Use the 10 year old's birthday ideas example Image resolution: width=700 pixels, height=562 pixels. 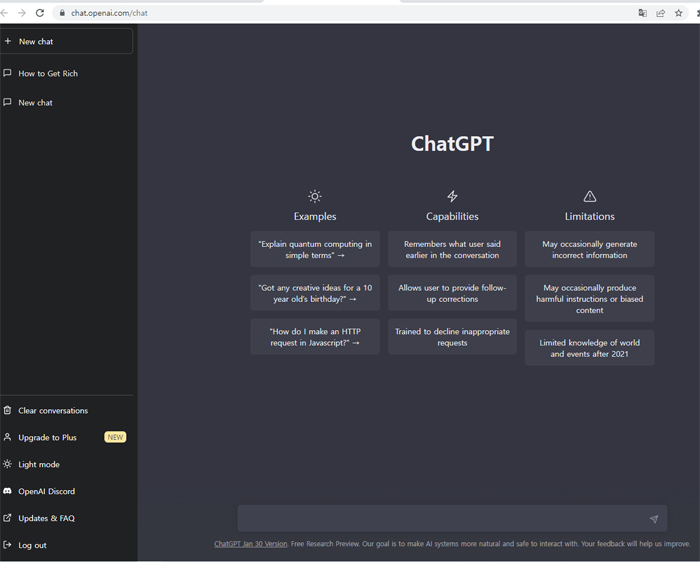pos(315,293)
